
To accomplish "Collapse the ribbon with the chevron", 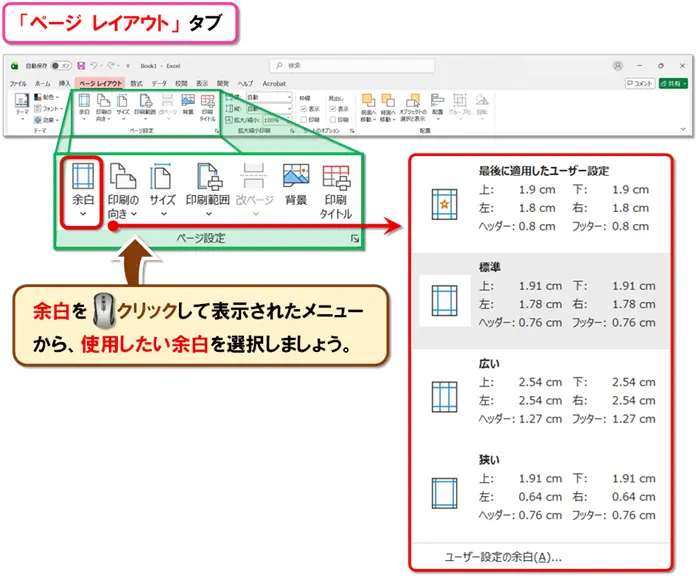I will pyautogui.click(x=683, y=129).
